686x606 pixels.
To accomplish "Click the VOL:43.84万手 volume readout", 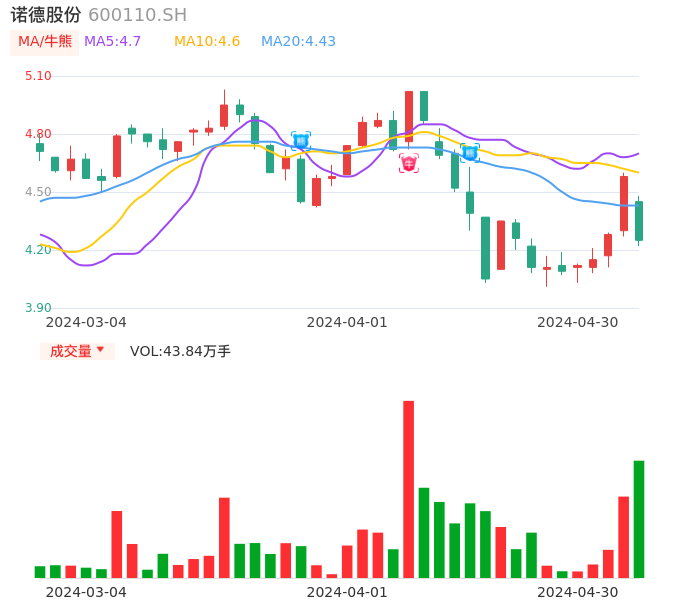I will [180, 351].
